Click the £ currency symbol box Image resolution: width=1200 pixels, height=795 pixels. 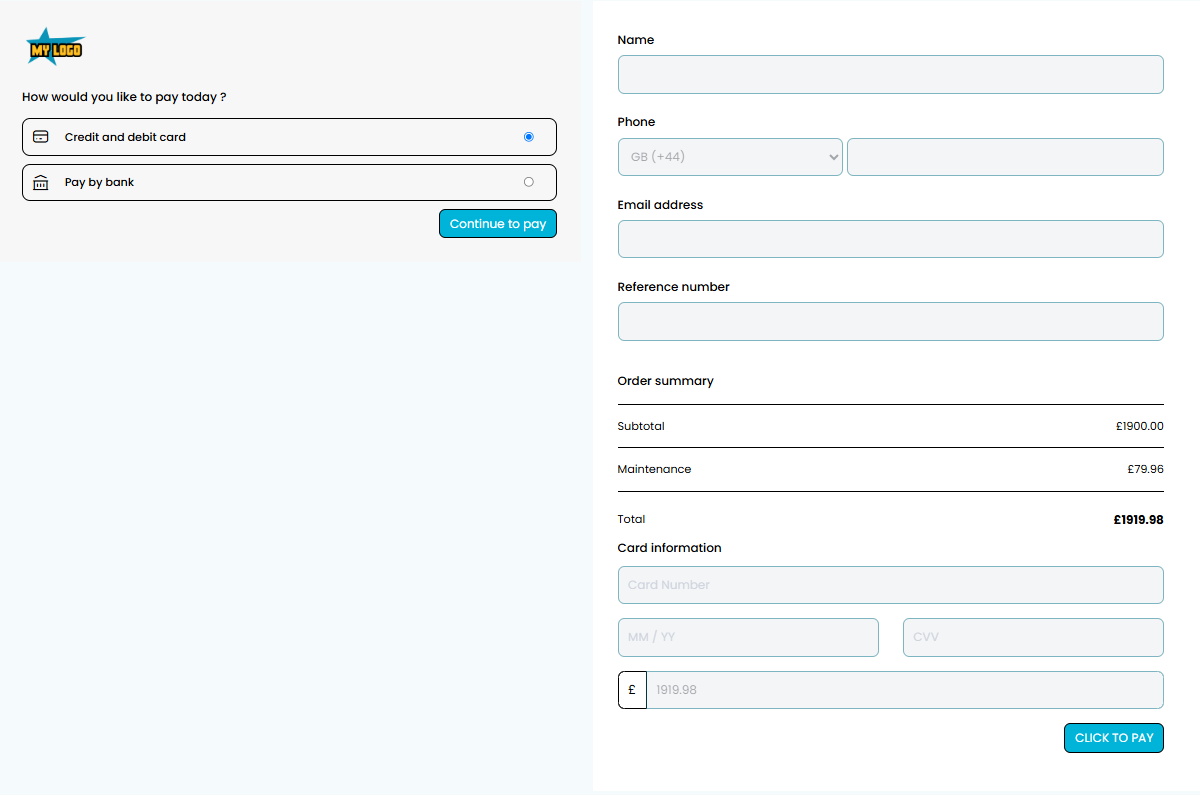pyautogui.click(x=632, y=689)
